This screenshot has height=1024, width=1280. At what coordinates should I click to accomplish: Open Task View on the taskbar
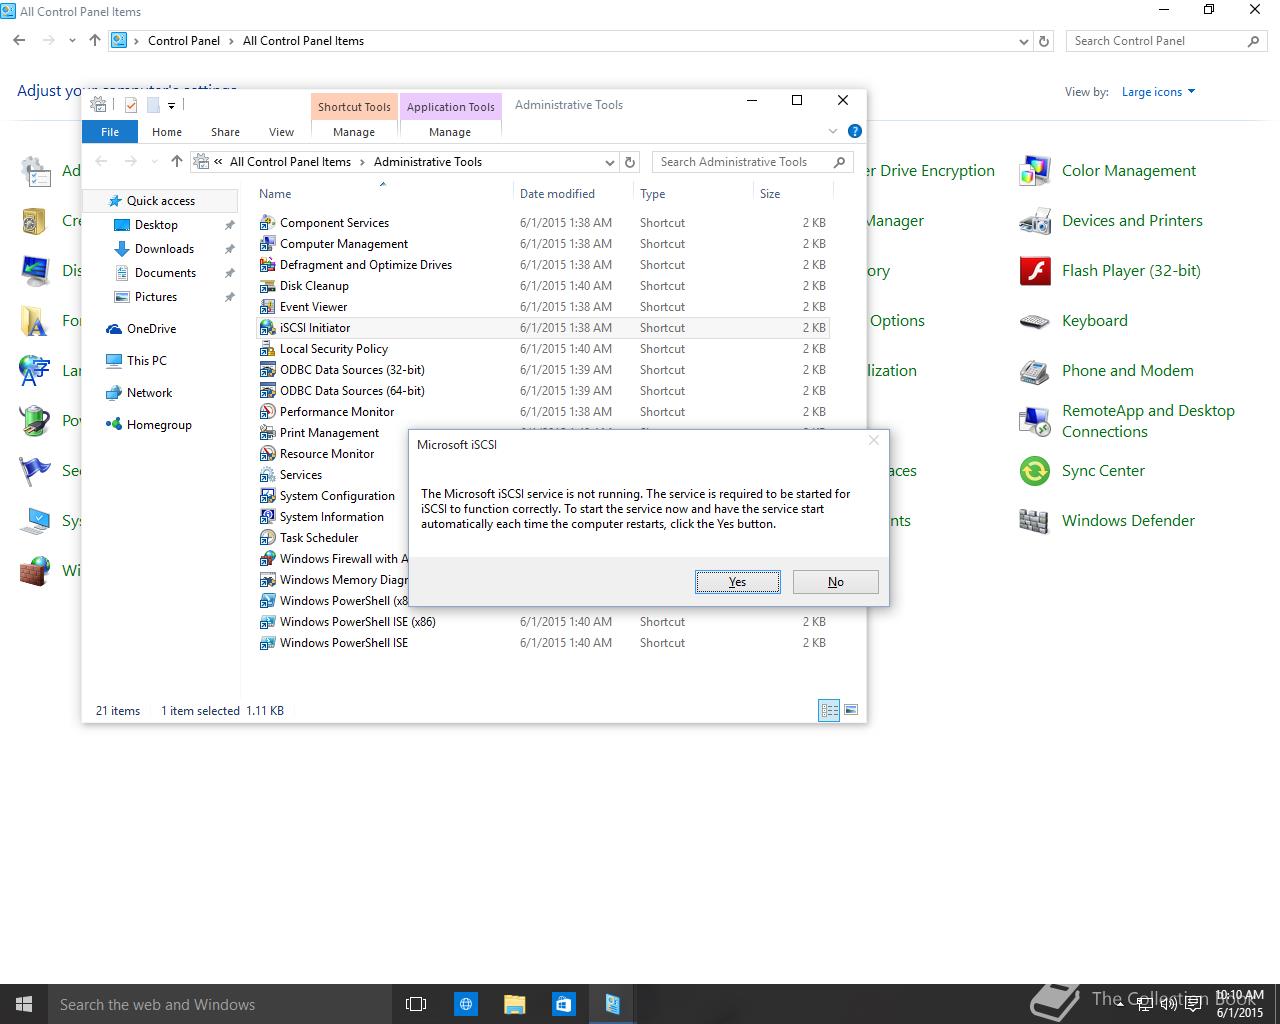[416, 1004]
